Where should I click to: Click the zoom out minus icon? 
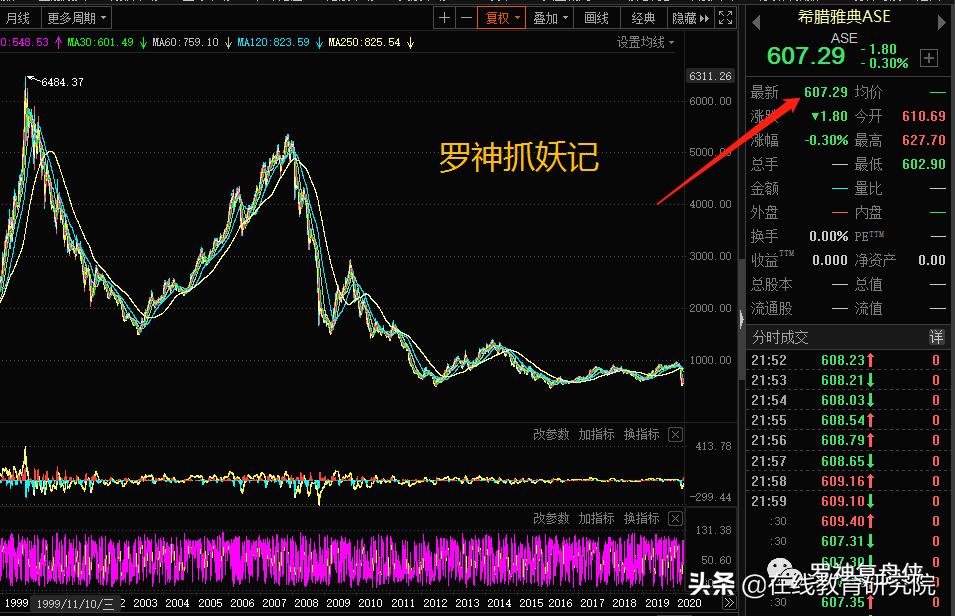click(x=466, y=17)
